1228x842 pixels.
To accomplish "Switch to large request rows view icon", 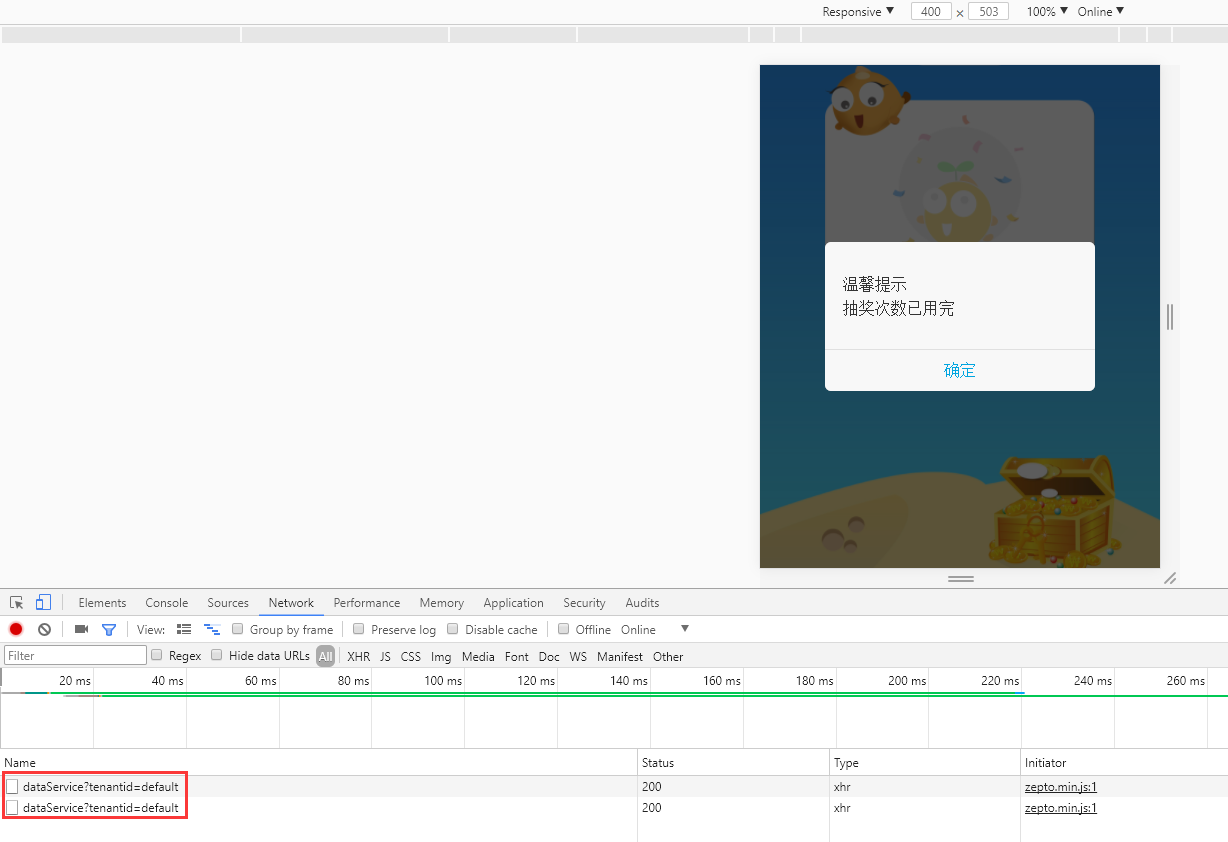I will [x=184, y=629].
